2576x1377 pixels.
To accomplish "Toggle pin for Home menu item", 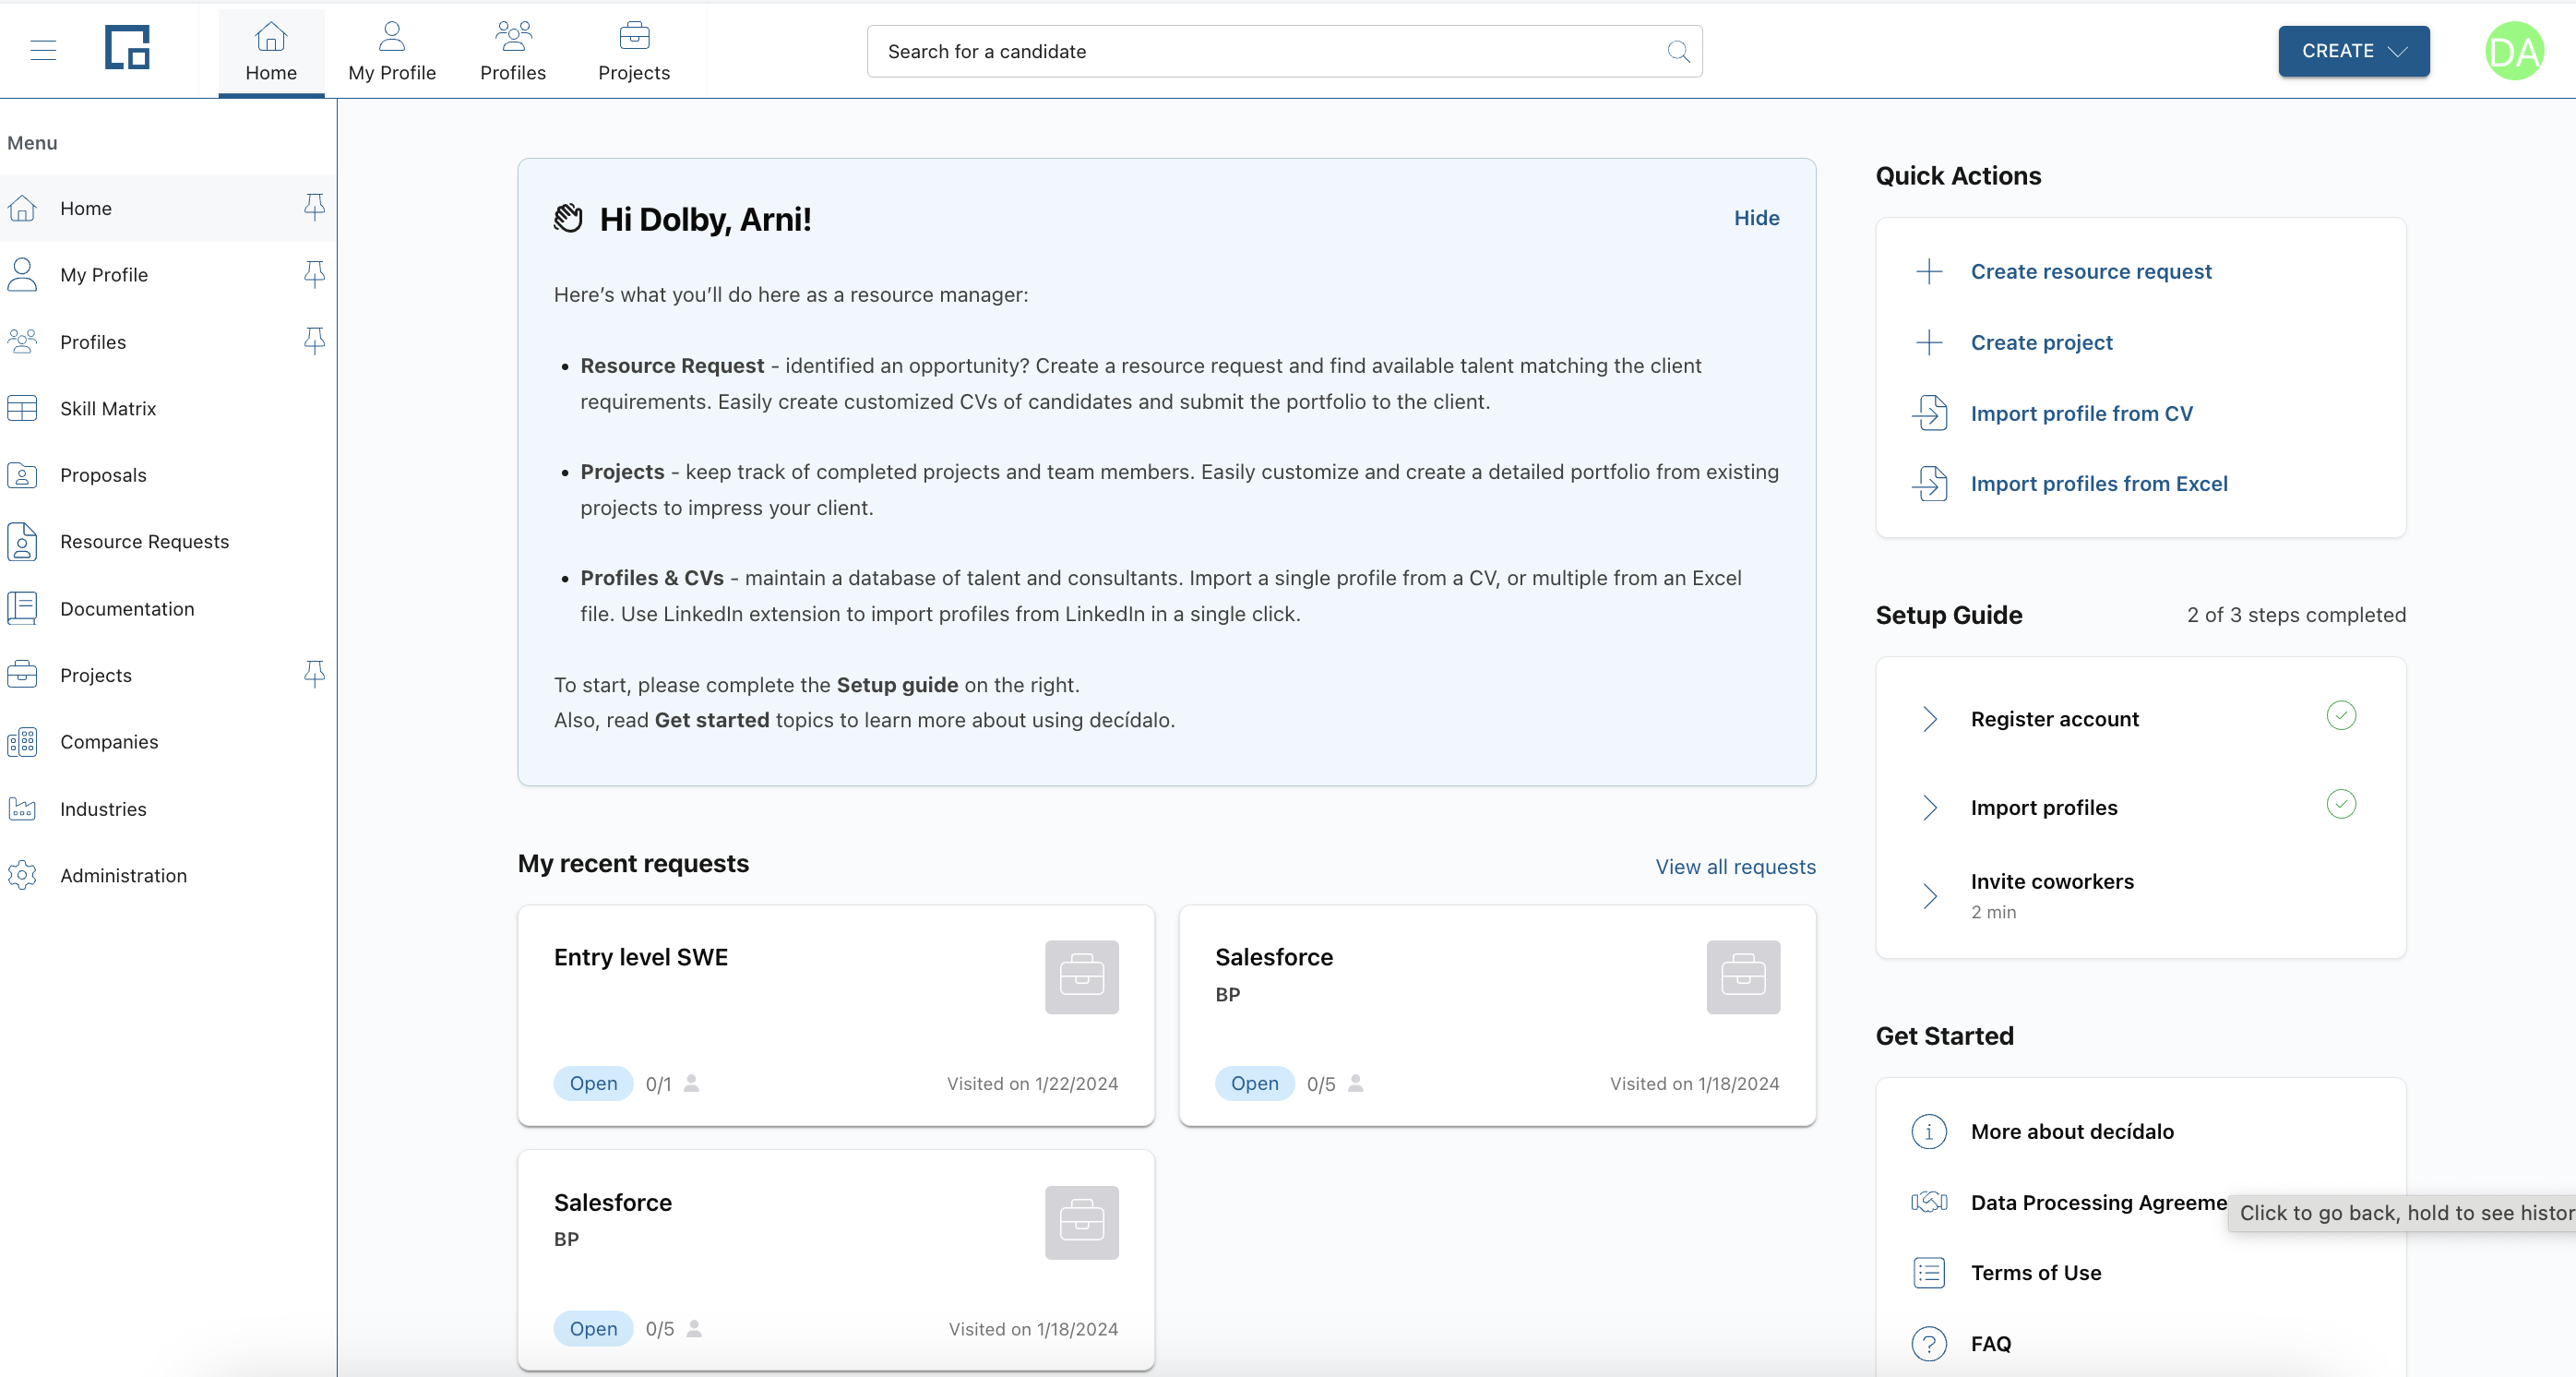I will pyautogui.click(x=314, y=207).
